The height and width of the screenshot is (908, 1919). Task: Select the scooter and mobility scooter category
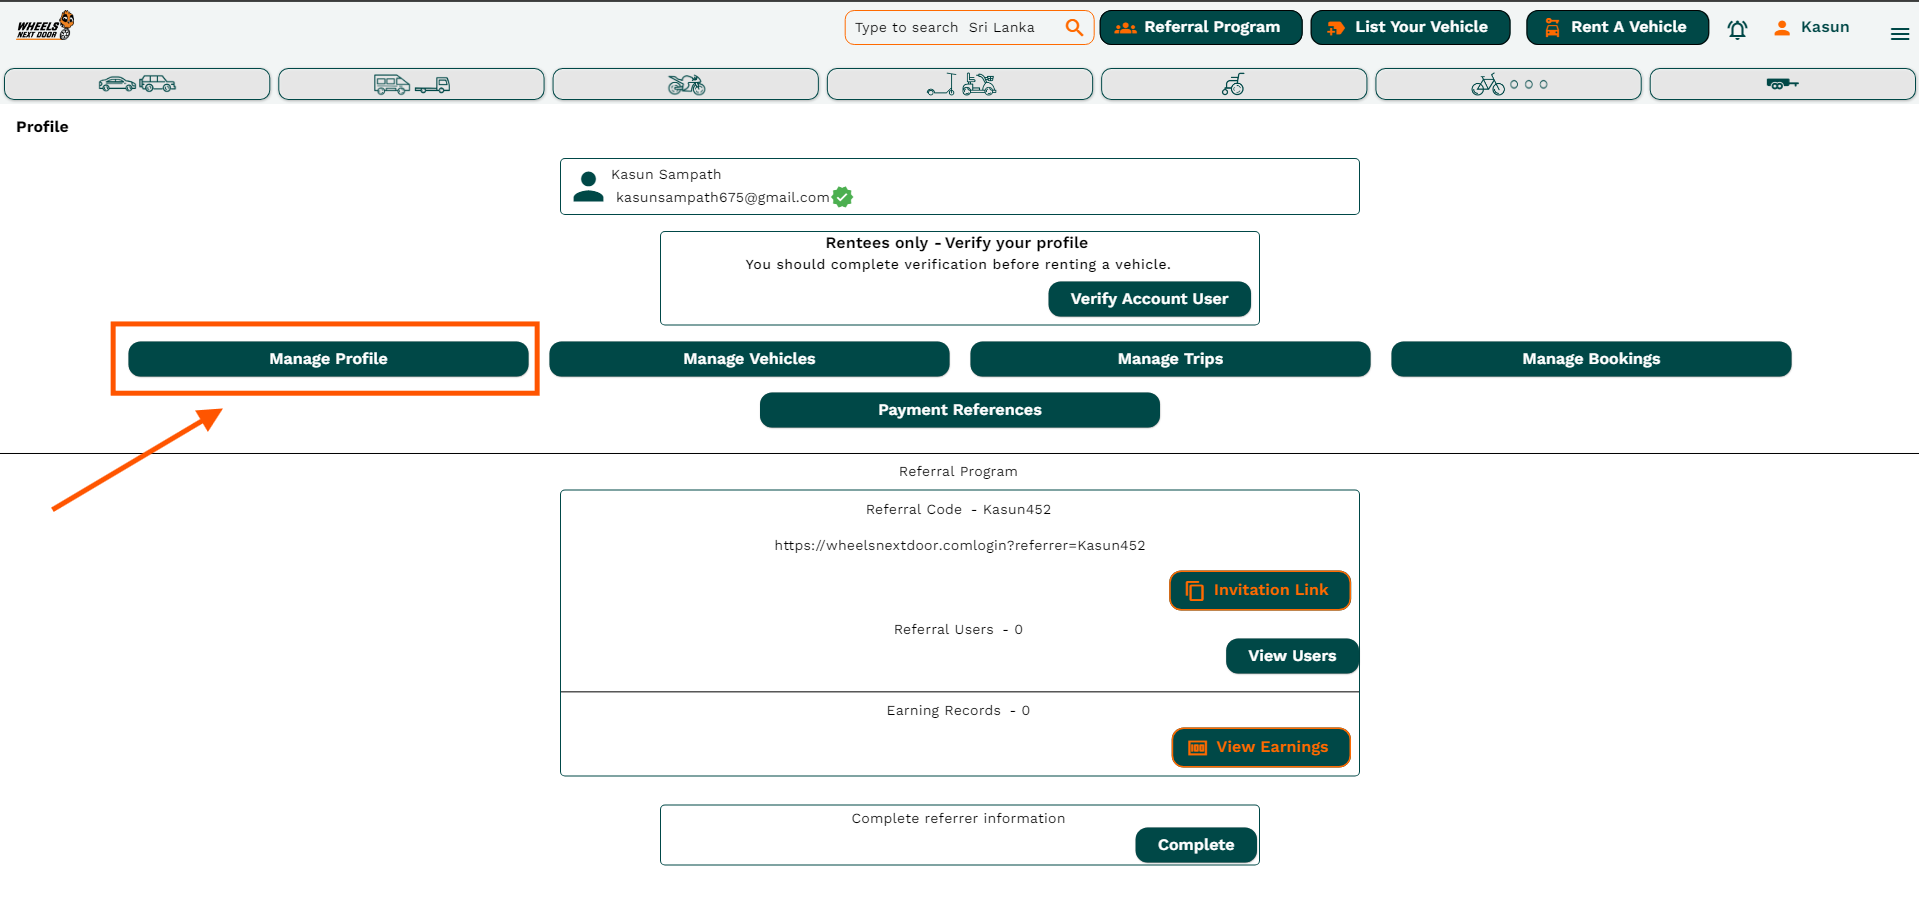(x=959, y=84)
